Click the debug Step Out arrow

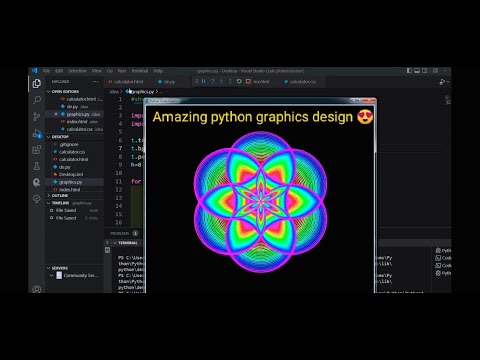(230, 81)
